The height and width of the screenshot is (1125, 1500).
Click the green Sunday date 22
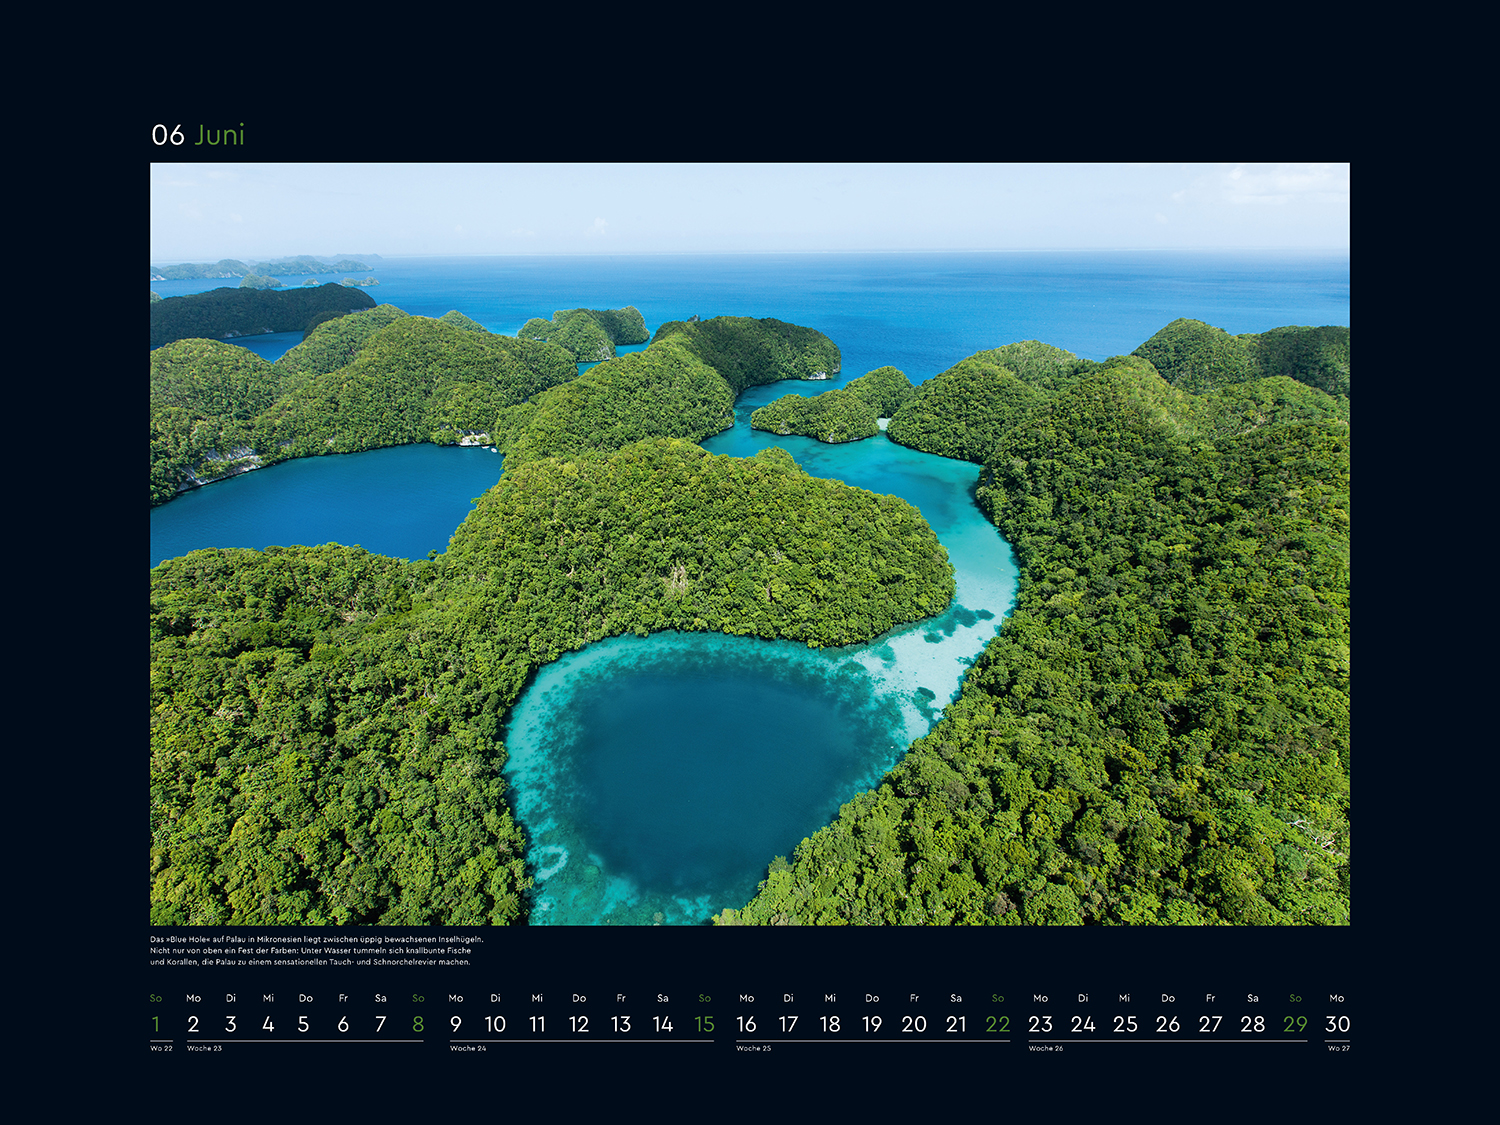997,1024
